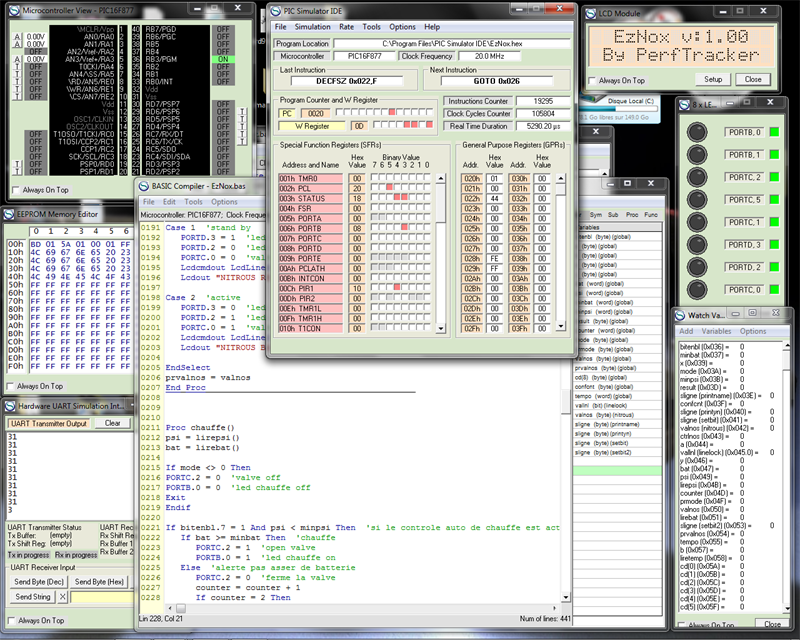The width and height of the screenshot is (800, 640).
Task: Click Clear button for UART Transmitter Output
Action: [113, 423]
